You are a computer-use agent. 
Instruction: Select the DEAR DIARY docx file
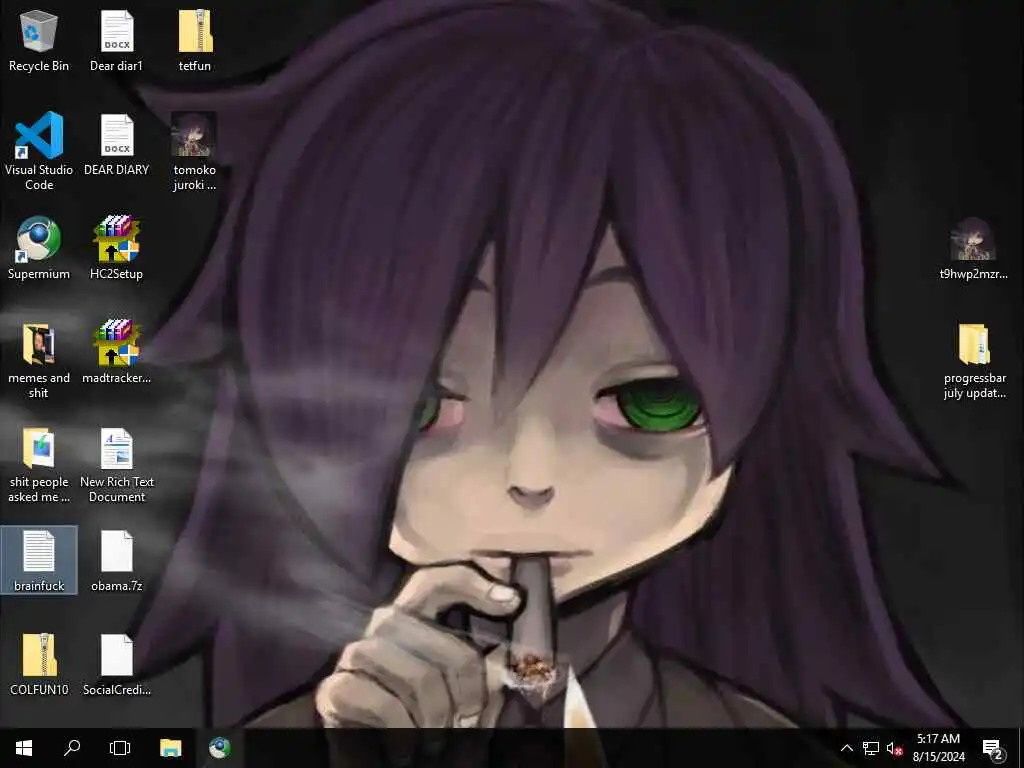pos(116,145)
